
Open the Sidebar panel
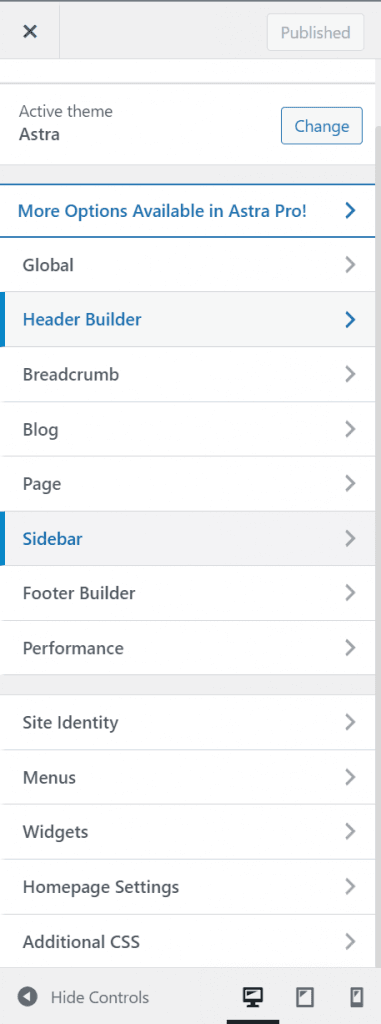(188, 539)
